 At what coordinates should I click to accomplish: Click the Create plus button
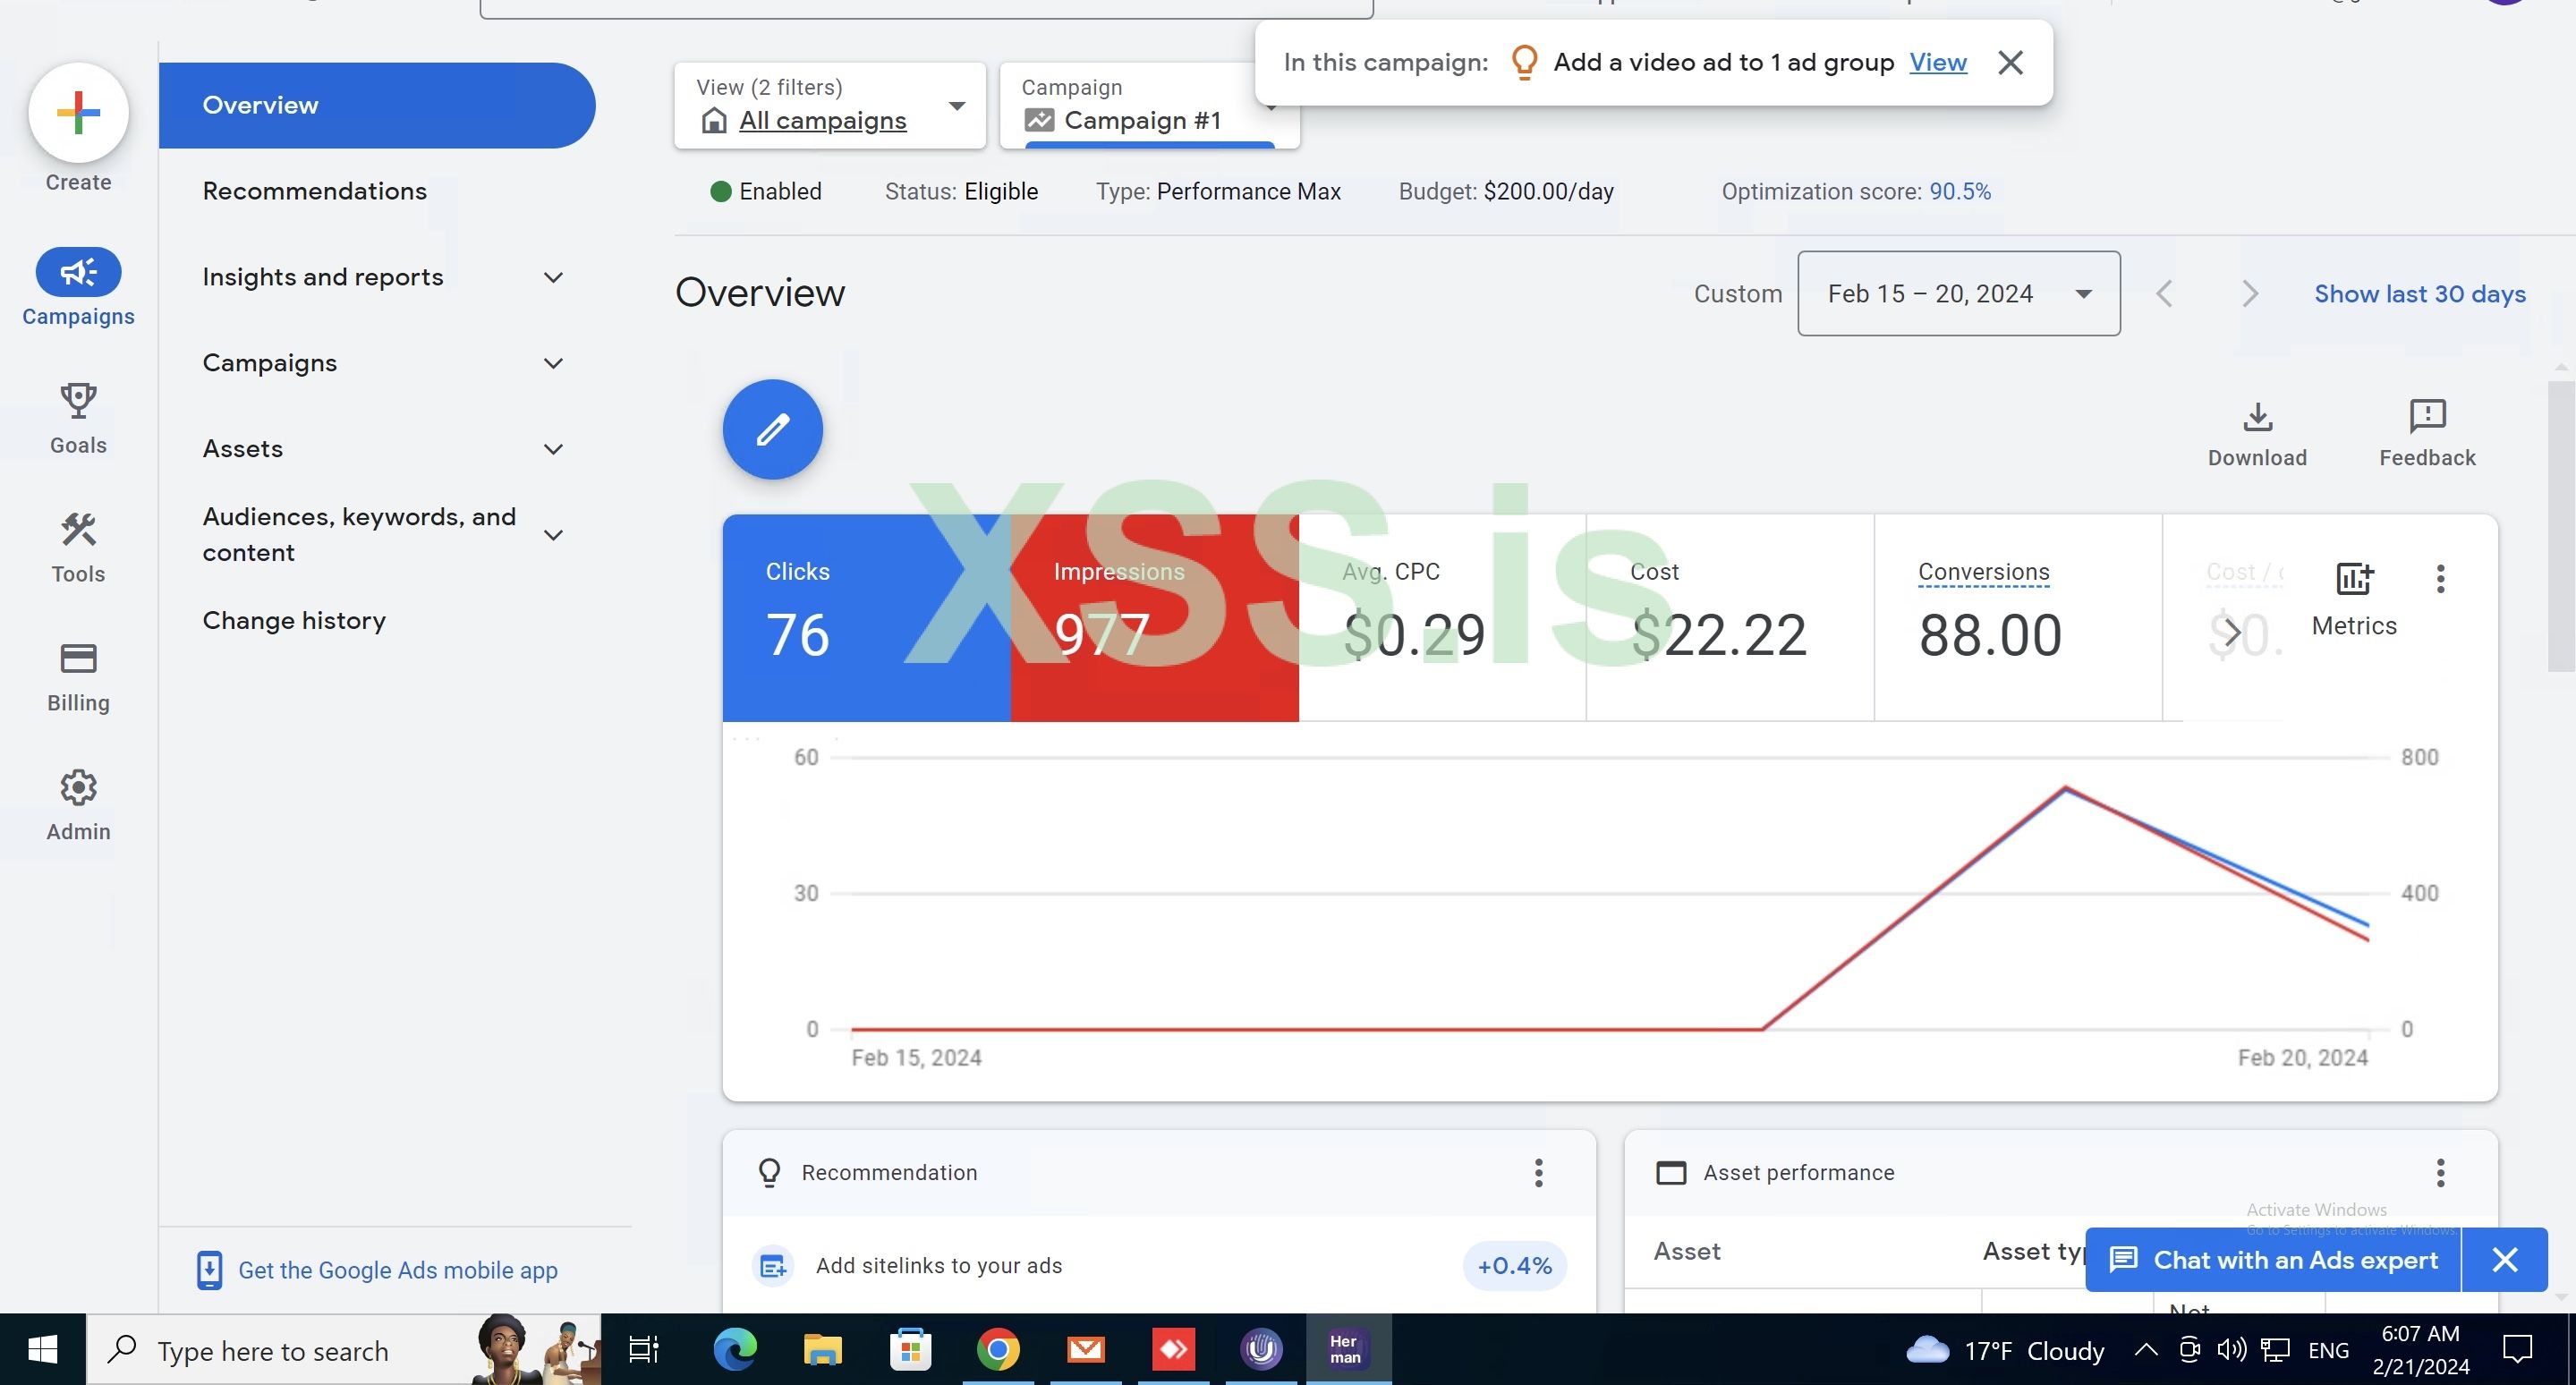point(78,112)
